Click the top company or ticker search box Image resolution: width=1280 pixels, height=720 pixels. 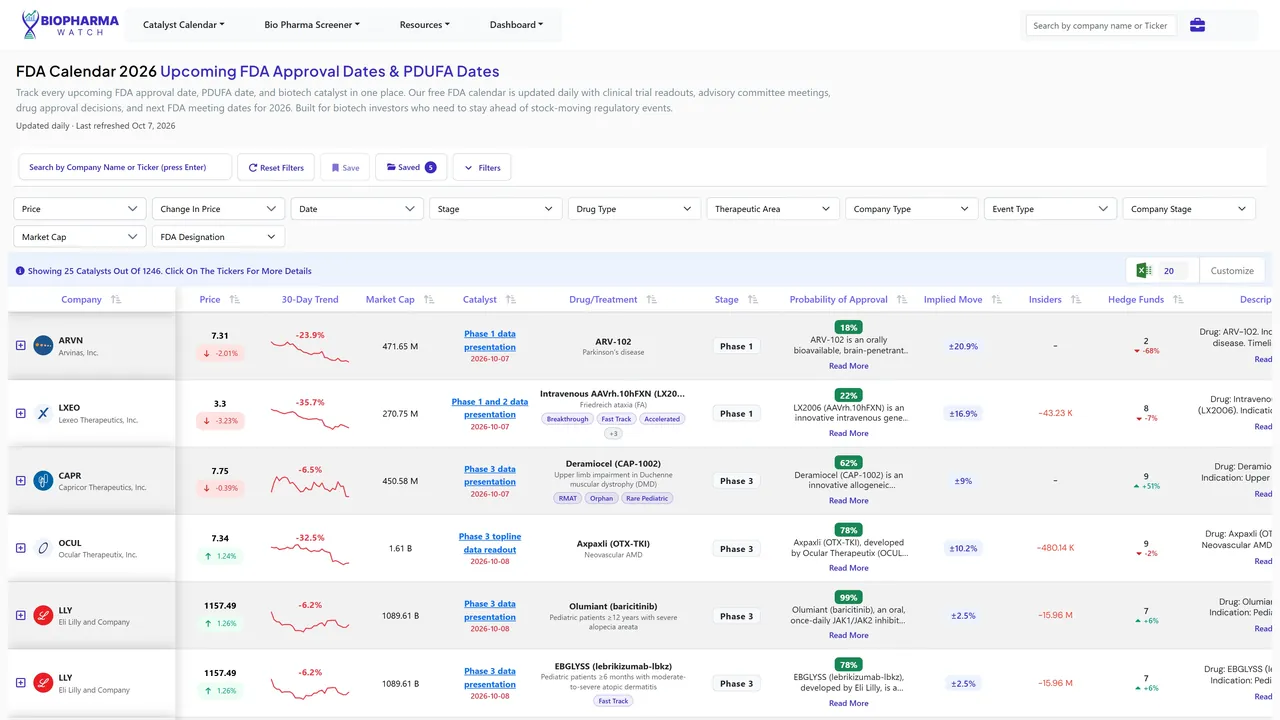click(1101, 25)
